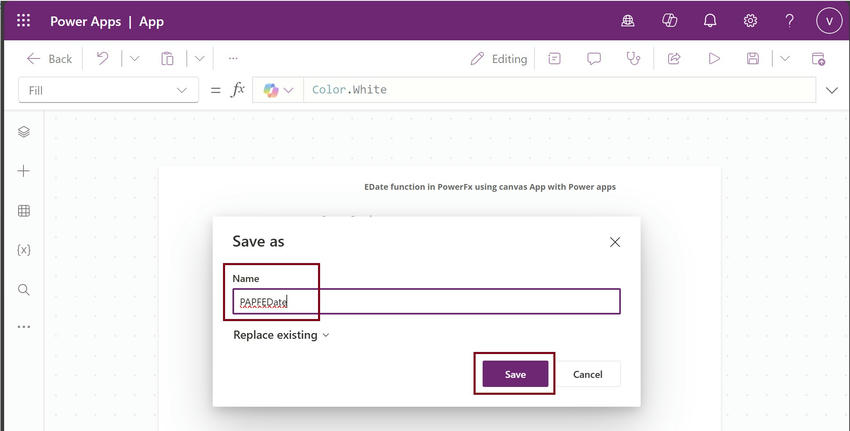Preview the app with the Play icon

click(714, 58)
